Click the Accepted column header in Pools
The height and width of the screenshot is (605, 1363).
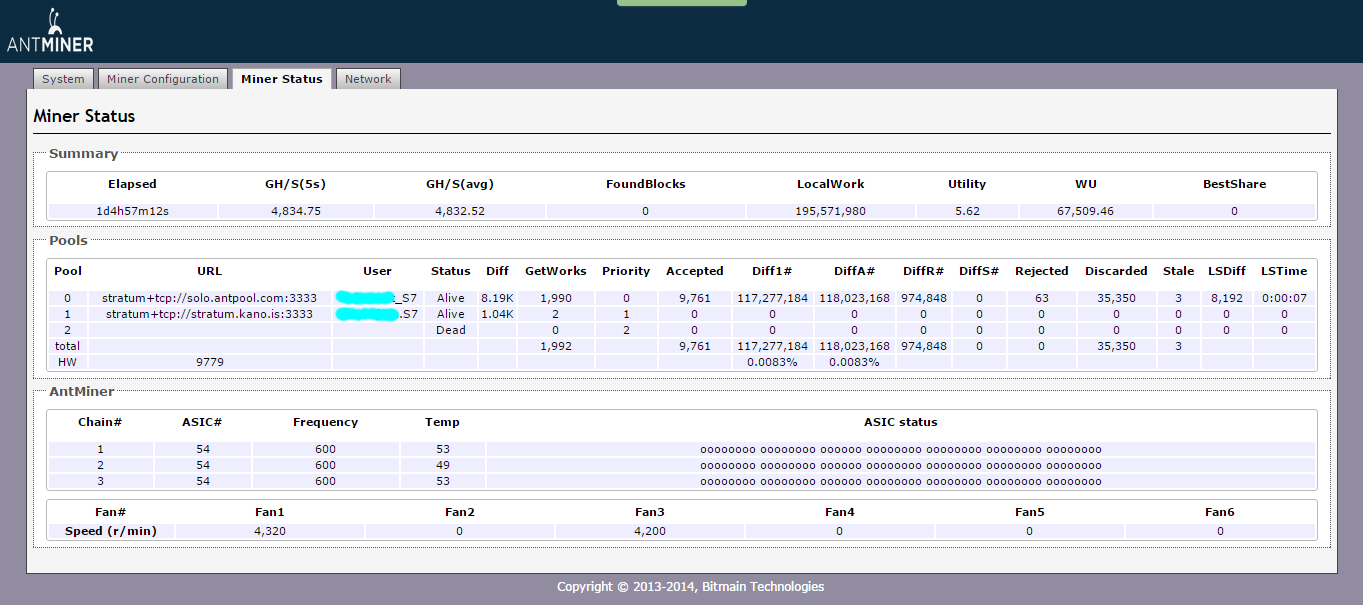(694, 271)
